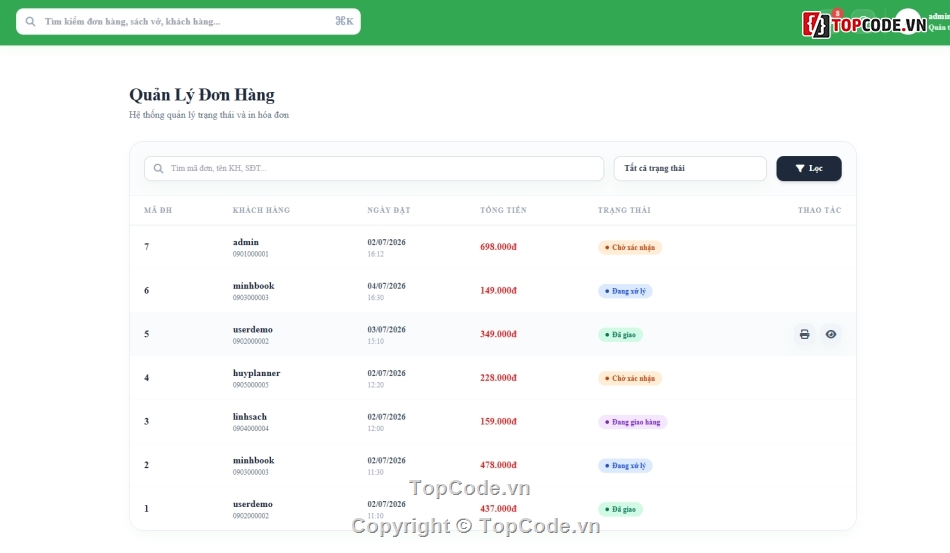Click customer 'linhsach' in order 3

[250, 416]
